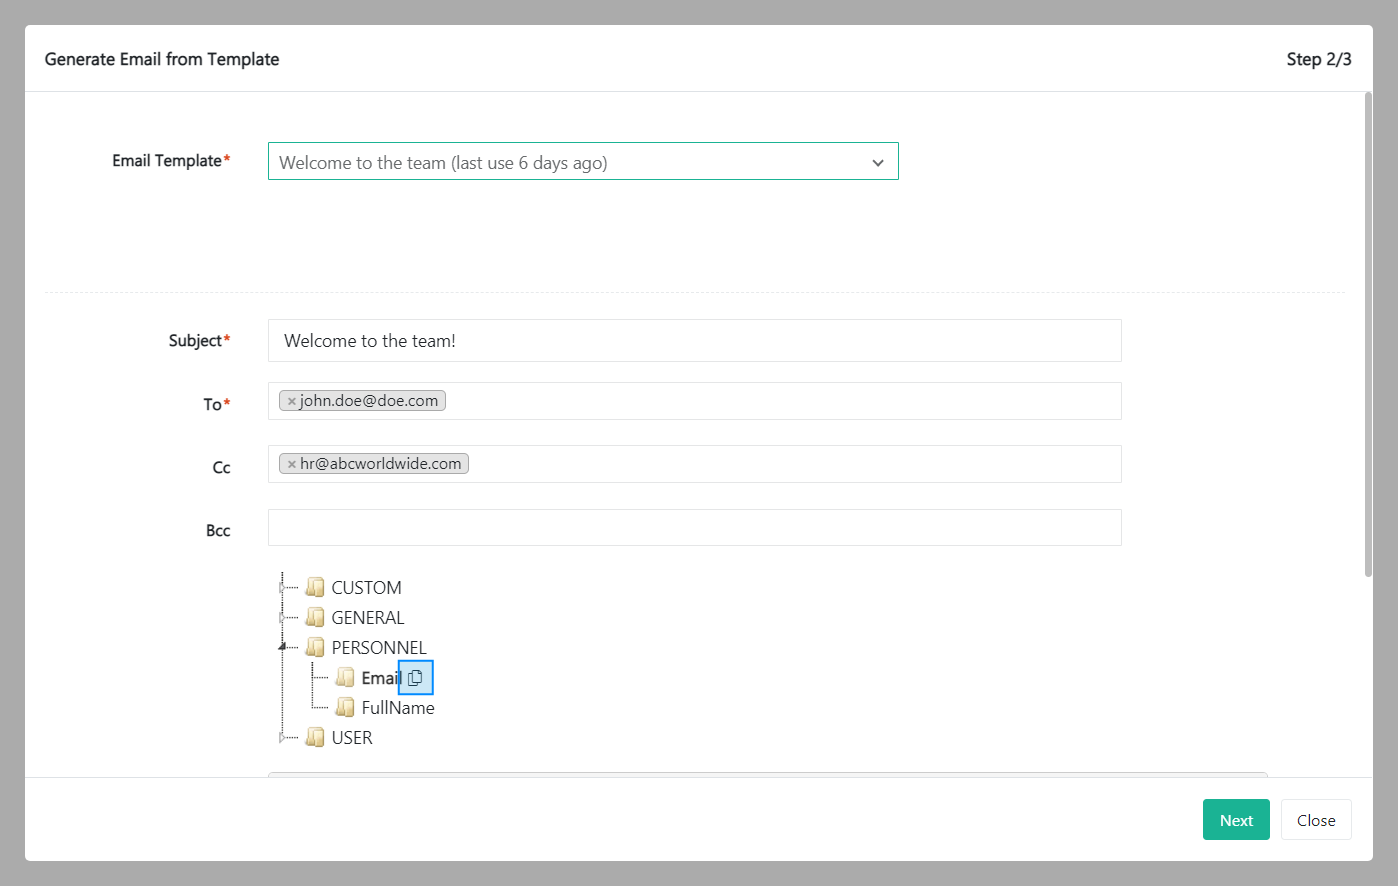Click the GENERAL folder icon
The height and width of the screenshot is (886, 1398).
(x=315, y=618)
